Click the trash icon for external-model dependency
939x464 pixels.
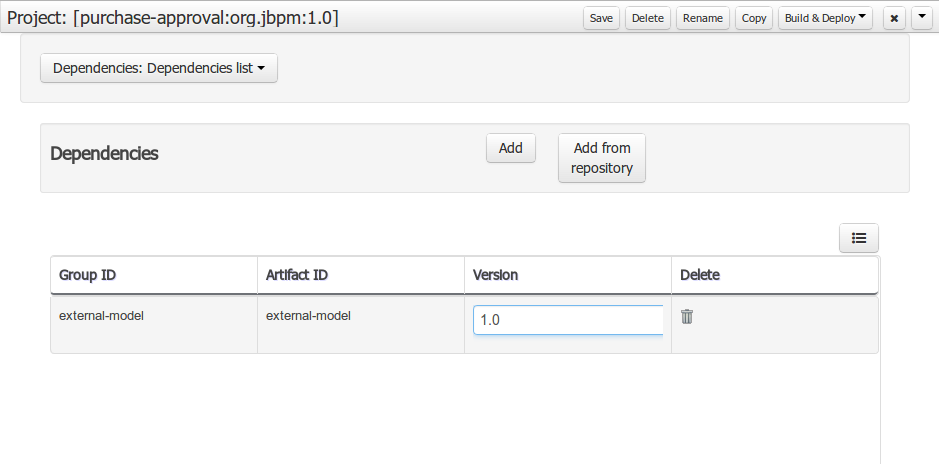click(x=687, y=317)
